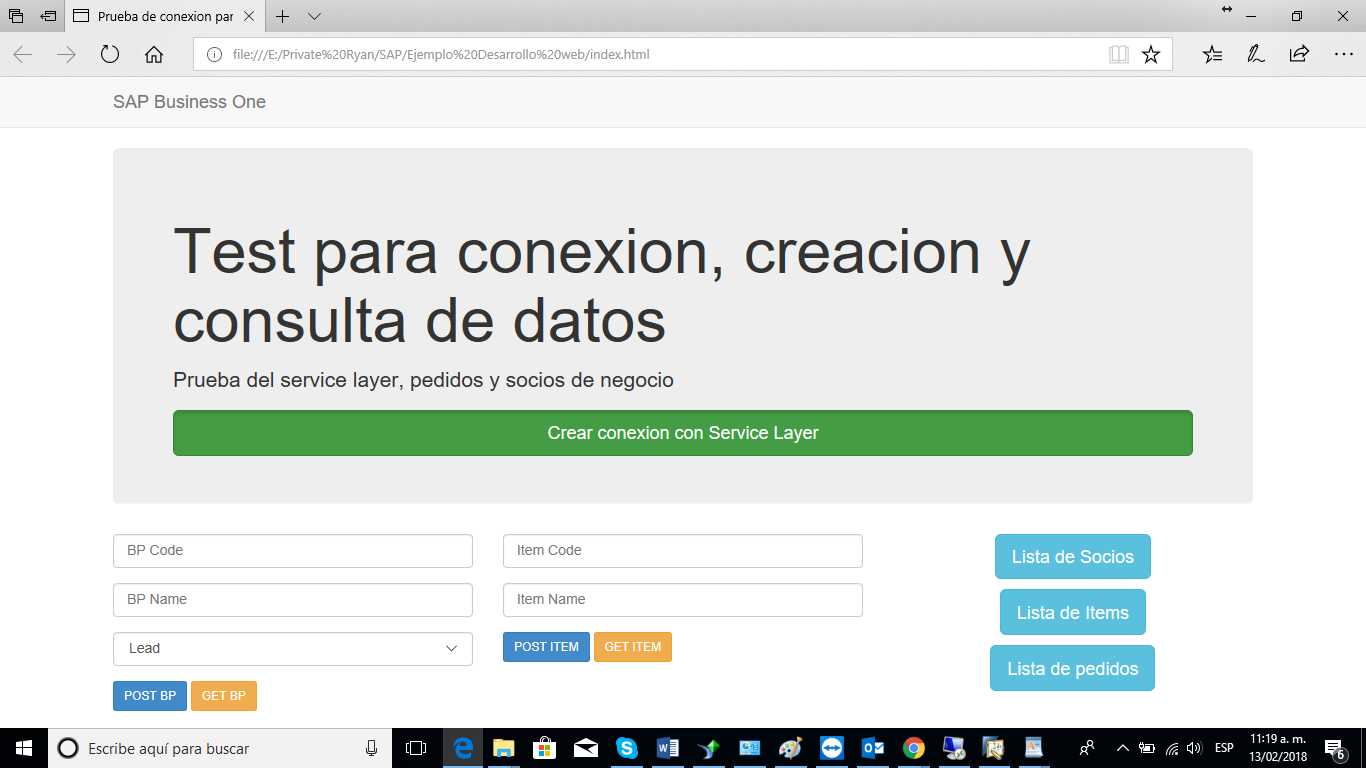Viewport: 1366px width, 768px height.
Task: Open Lista de Items
Action: click(x=1073, y=613)
